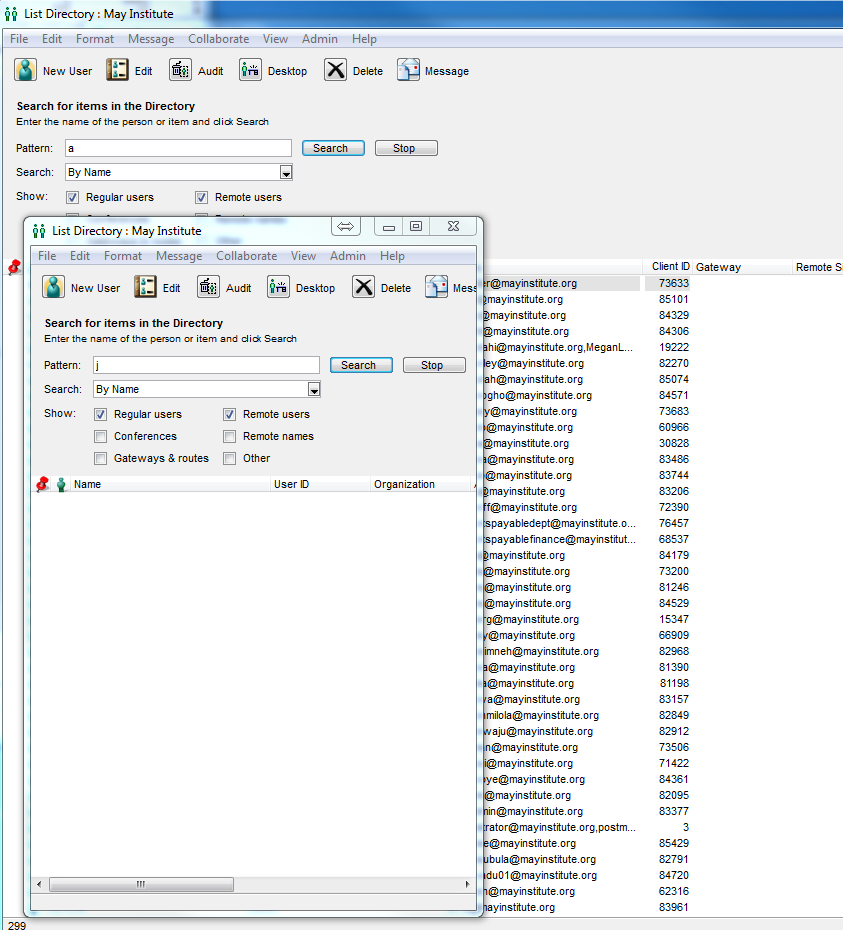Select row with Client ID 76457
The height and width of the screenshot is (930, 843).
[586, 524]
